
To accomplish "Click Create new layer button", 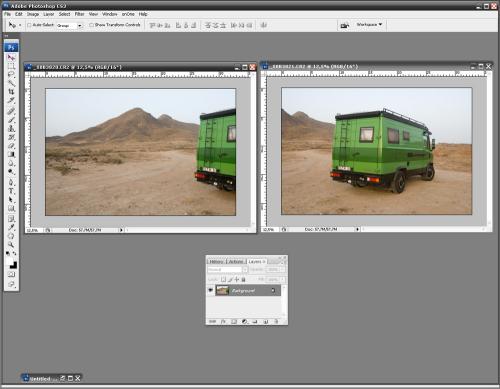I will pyautogui.click(x=266, y=322).
